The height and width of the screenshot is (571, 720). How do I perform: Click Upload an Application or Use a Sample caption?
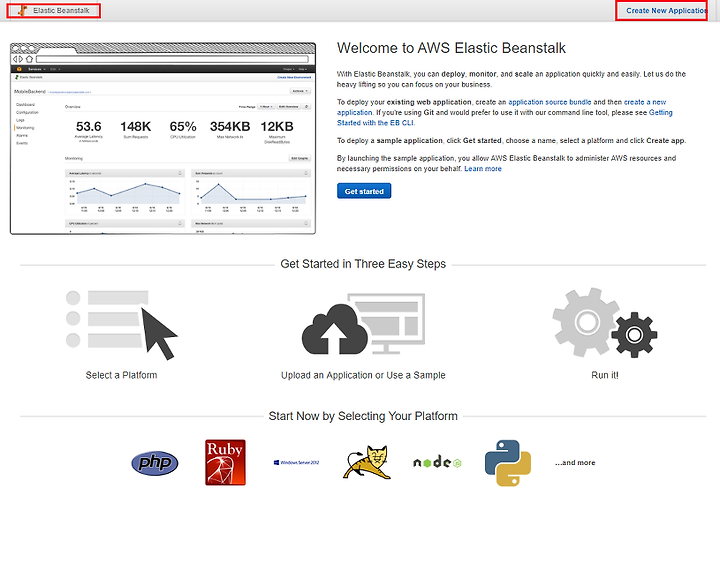(x=363, y=375)
